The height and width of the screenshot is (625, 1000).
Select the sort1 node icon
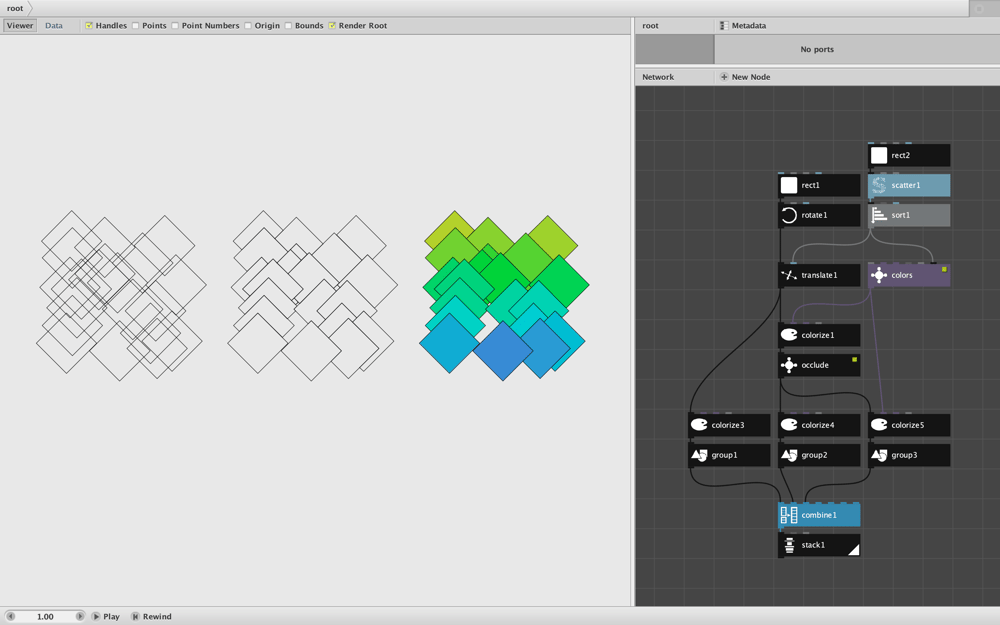pos(879,215)
